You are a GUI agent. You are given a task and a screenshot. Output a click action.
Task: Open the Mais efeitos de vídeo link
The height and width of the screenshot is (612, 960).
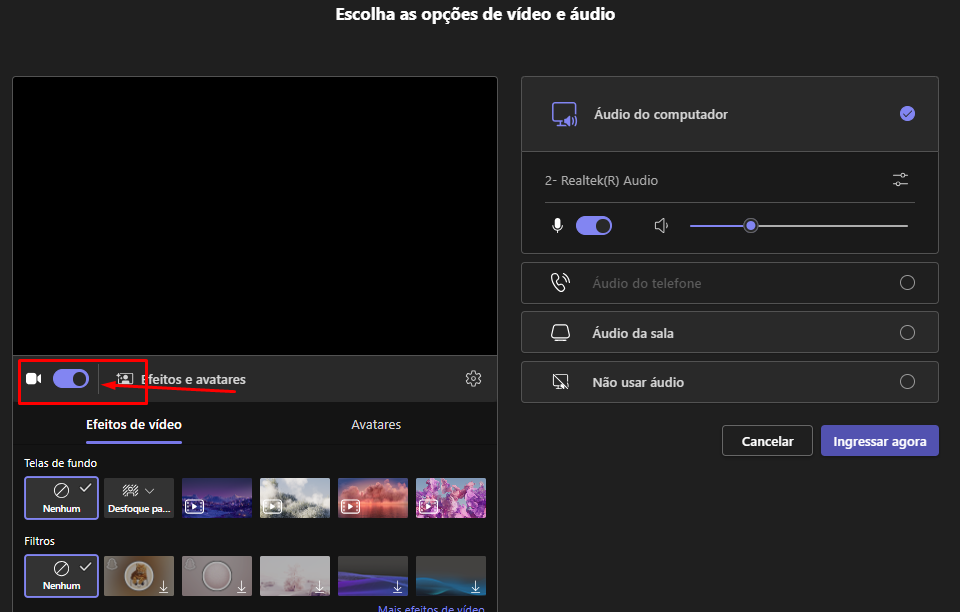(x=431, y=608)
